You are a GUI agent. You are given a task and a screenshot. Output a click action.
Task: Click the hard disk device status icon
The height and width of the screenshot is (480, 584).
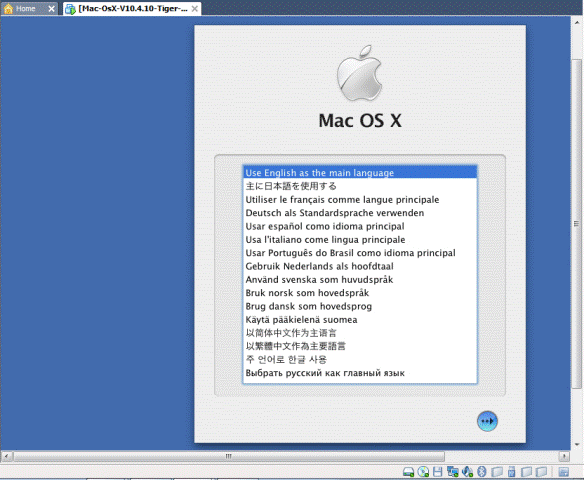pos(409,472)
